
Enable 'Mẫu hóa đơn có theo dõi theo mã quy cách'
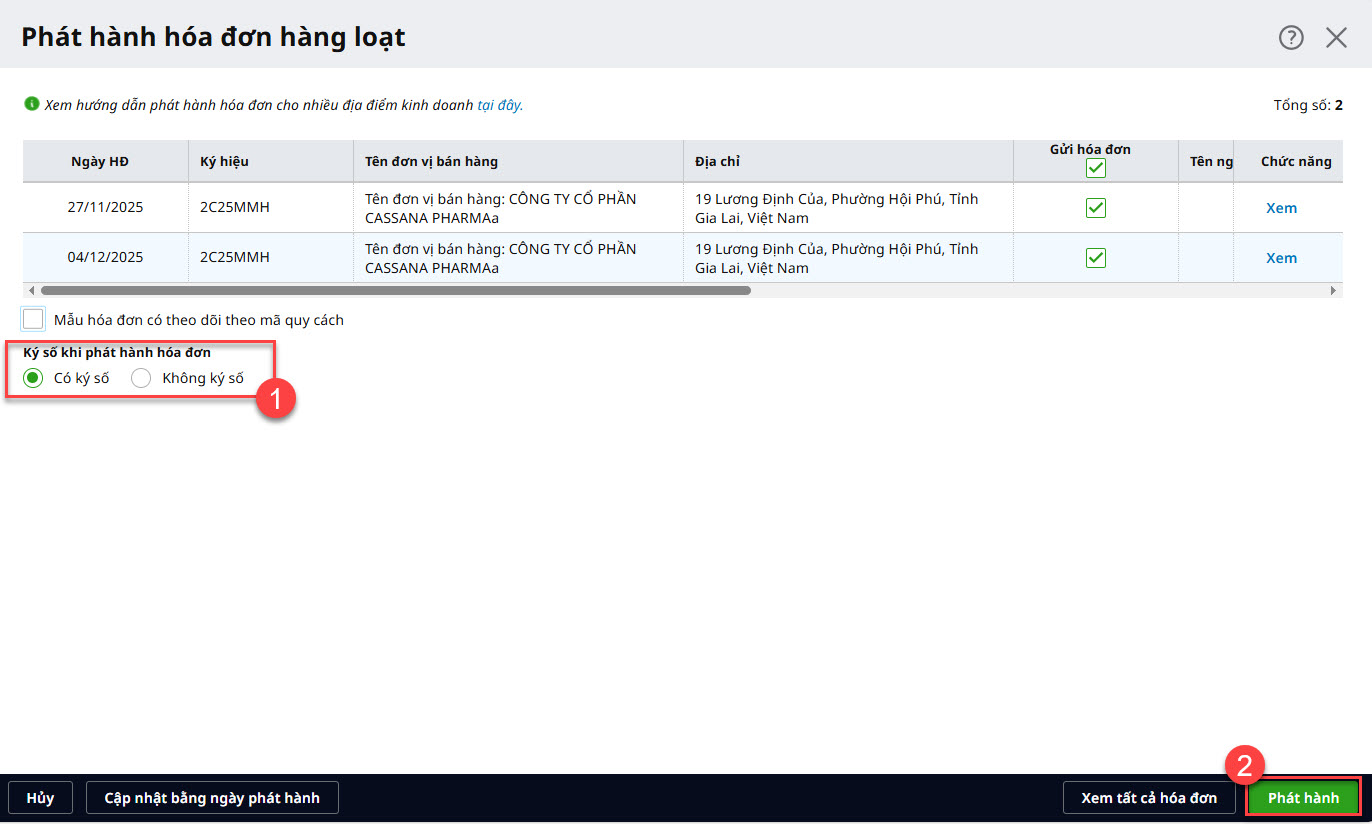point(34,320)
